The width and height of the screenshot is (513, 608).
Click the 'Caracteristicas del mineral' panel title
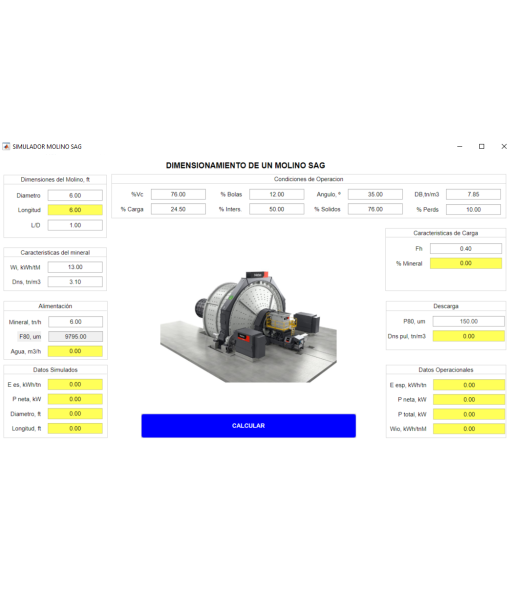(55, 252)
